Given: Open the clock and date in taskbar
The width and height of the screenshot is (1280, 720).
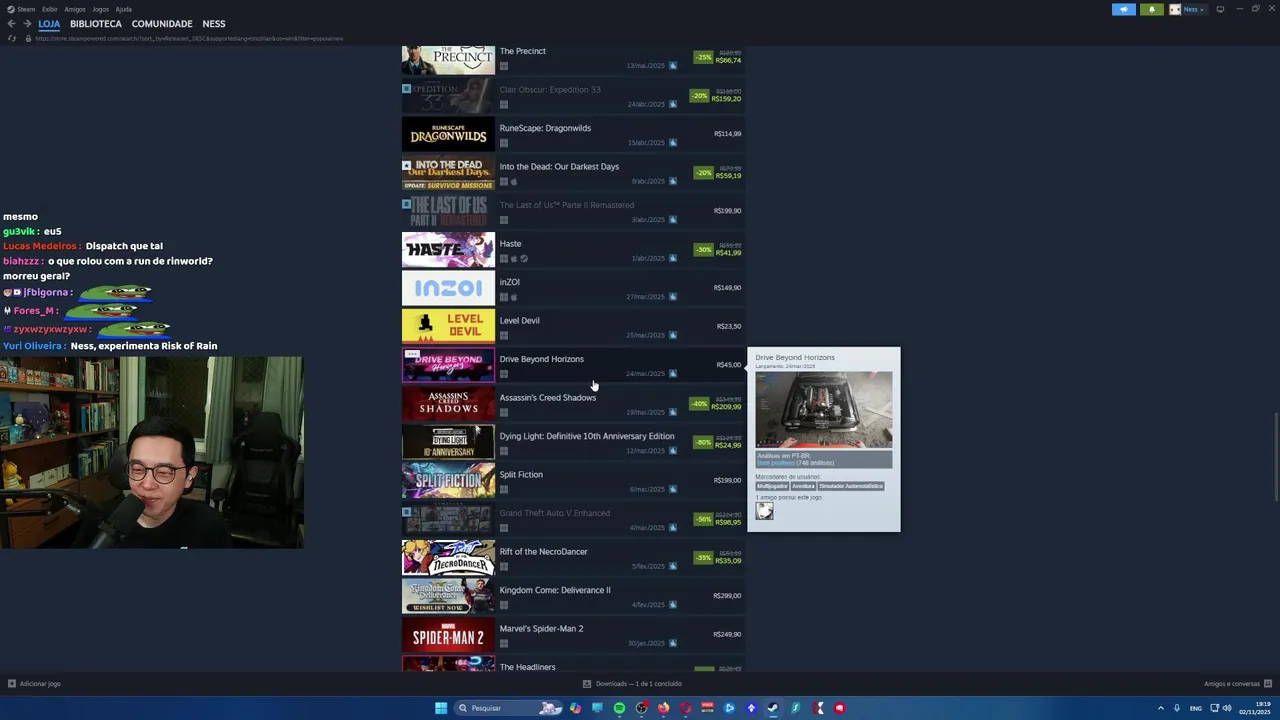Looking at the screenshot, I should point(1255,708).
